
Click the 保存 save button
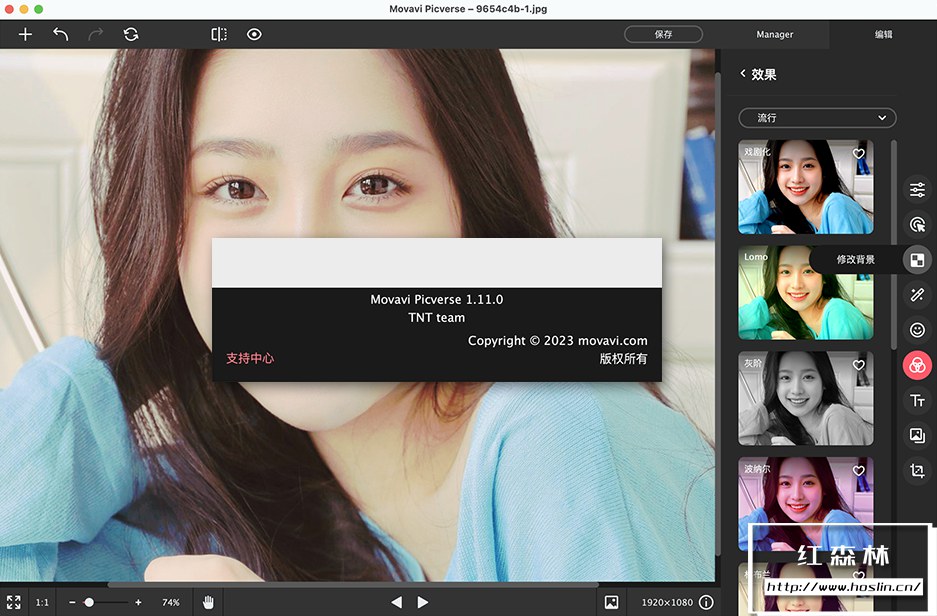click(x=663, y=34)
